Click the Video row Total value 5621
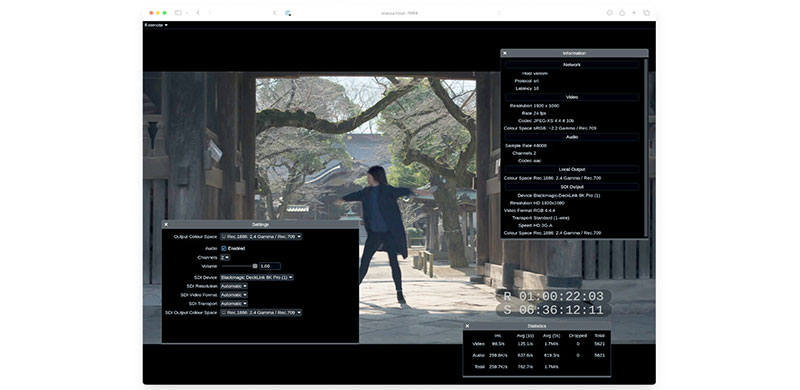This screenshot has width=800, height=390. 599,344
